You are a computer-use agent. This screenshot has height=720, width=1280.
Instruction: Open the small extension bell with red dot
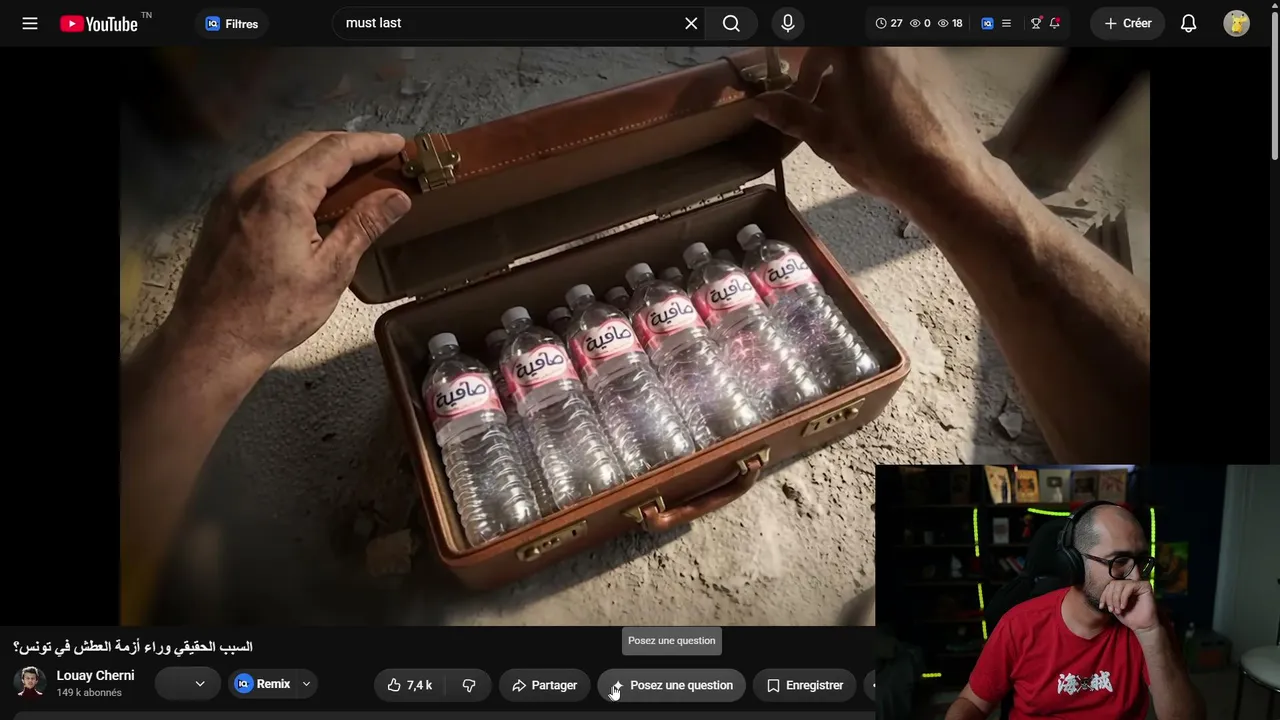click(1054, 23)
